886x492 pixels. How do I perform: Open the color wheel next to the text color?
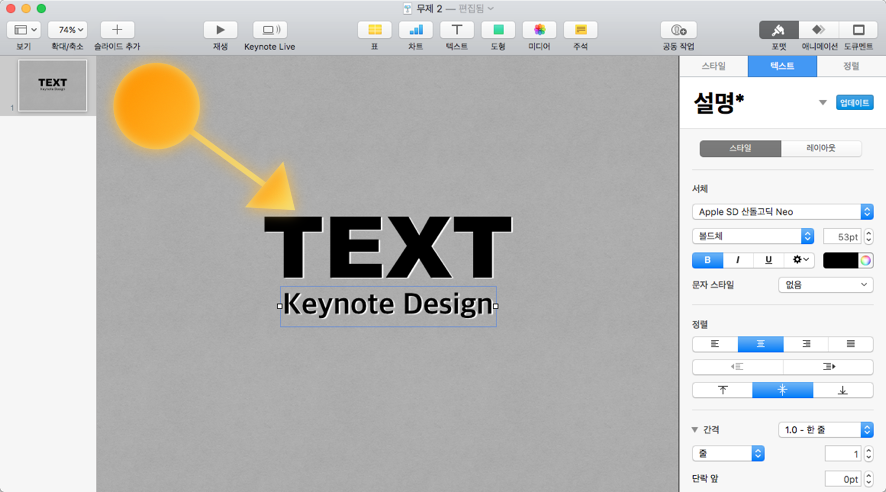pyautogui.click(x=865, y=260)
